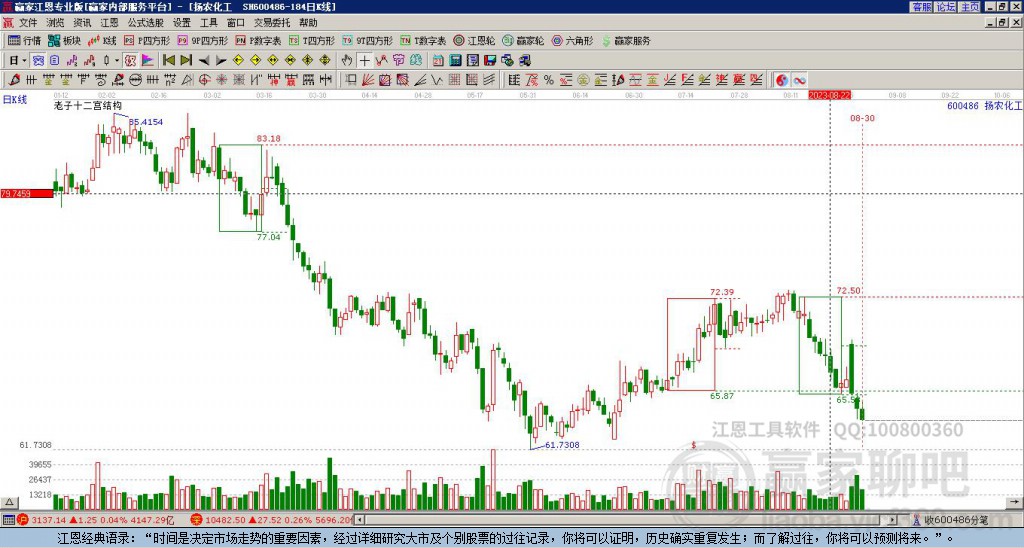The width and height of the screenshot is (1024, 548).
Task: Open the 设置 menu
Action: 182,23
